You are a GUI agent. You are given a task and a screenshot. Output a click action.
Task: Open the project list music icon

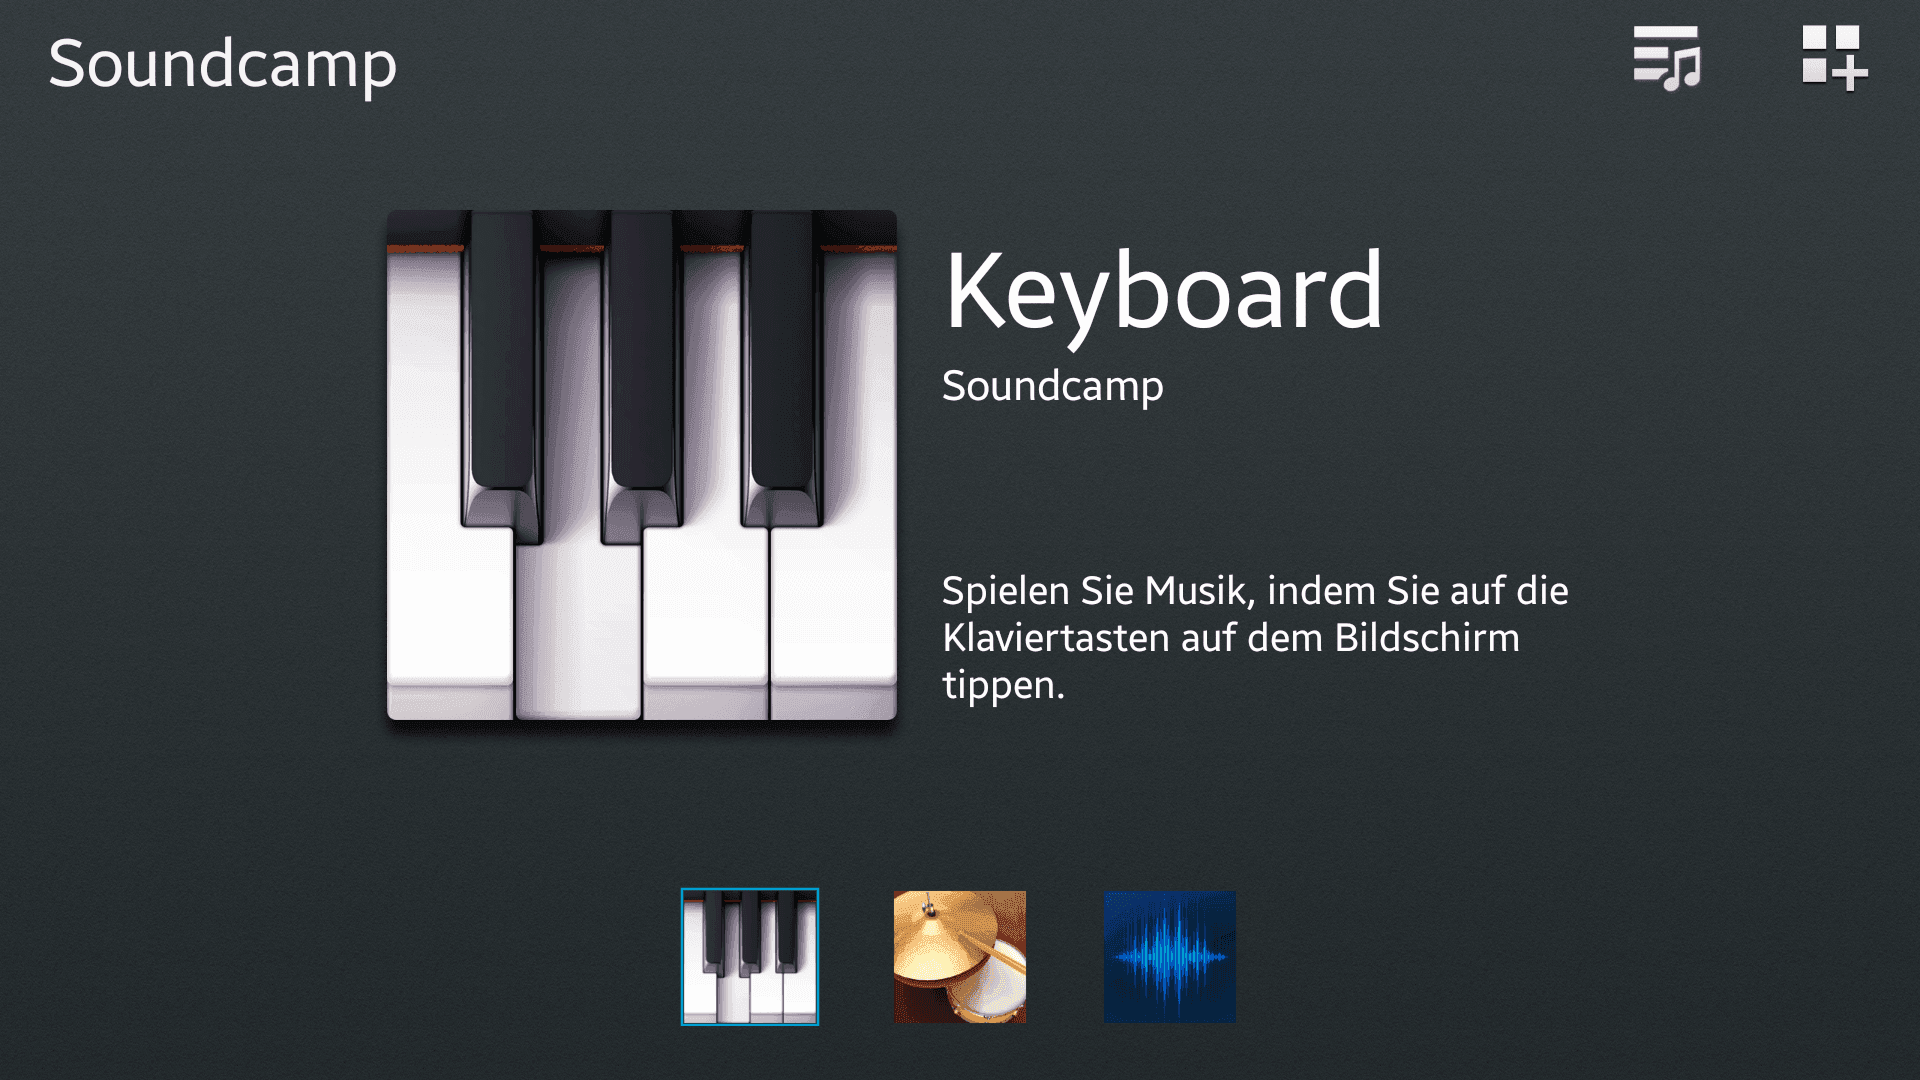point(1666,58)
